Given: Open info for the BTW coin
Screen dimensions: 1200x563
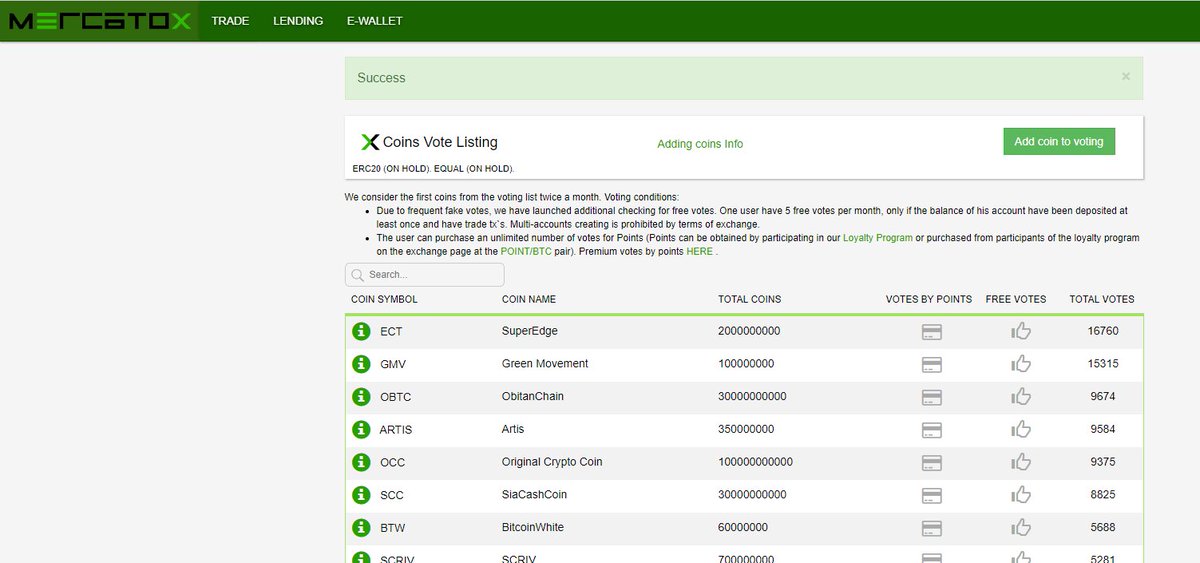Looking at the screenshot, I should tap(361, 528).
